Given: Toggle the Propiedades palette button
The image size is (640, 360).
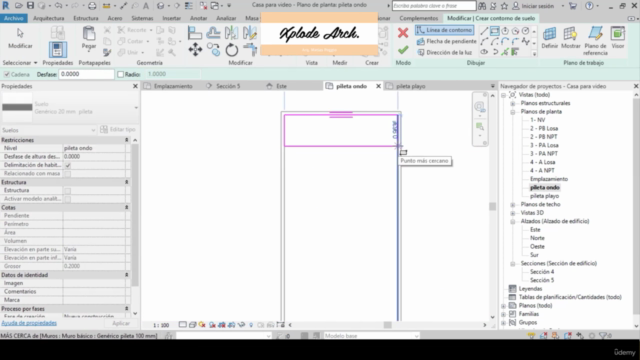Looking at the screenshot, I should pos(58,49).
